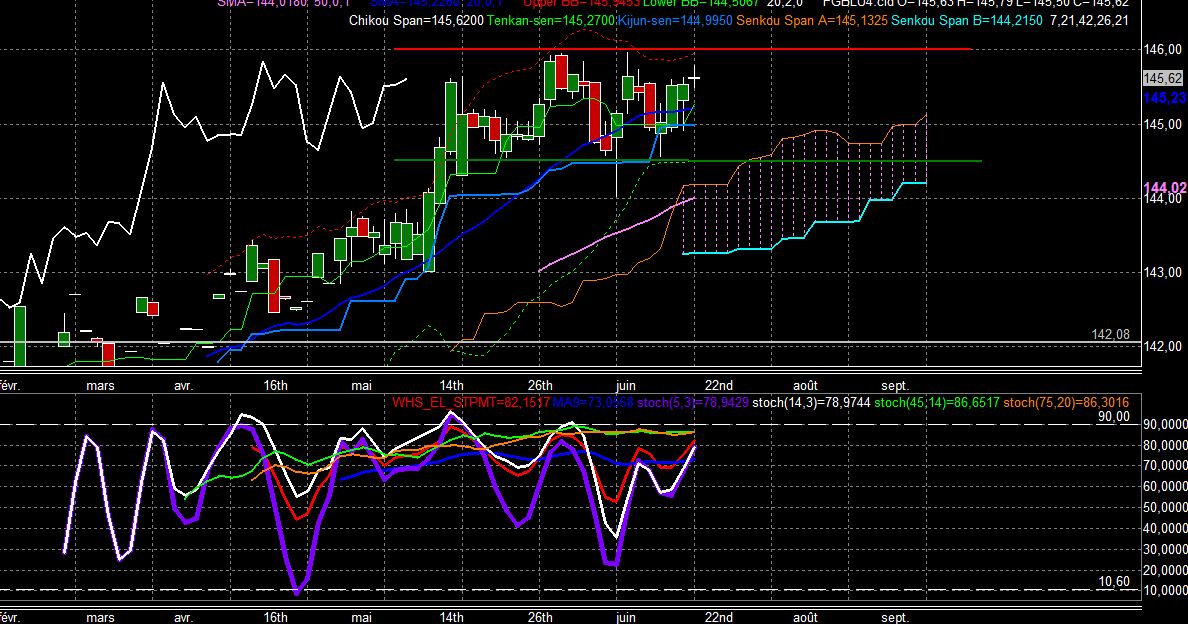
Task: Click the Chikou Span=145,6200 indicator label
Action: 416,21
